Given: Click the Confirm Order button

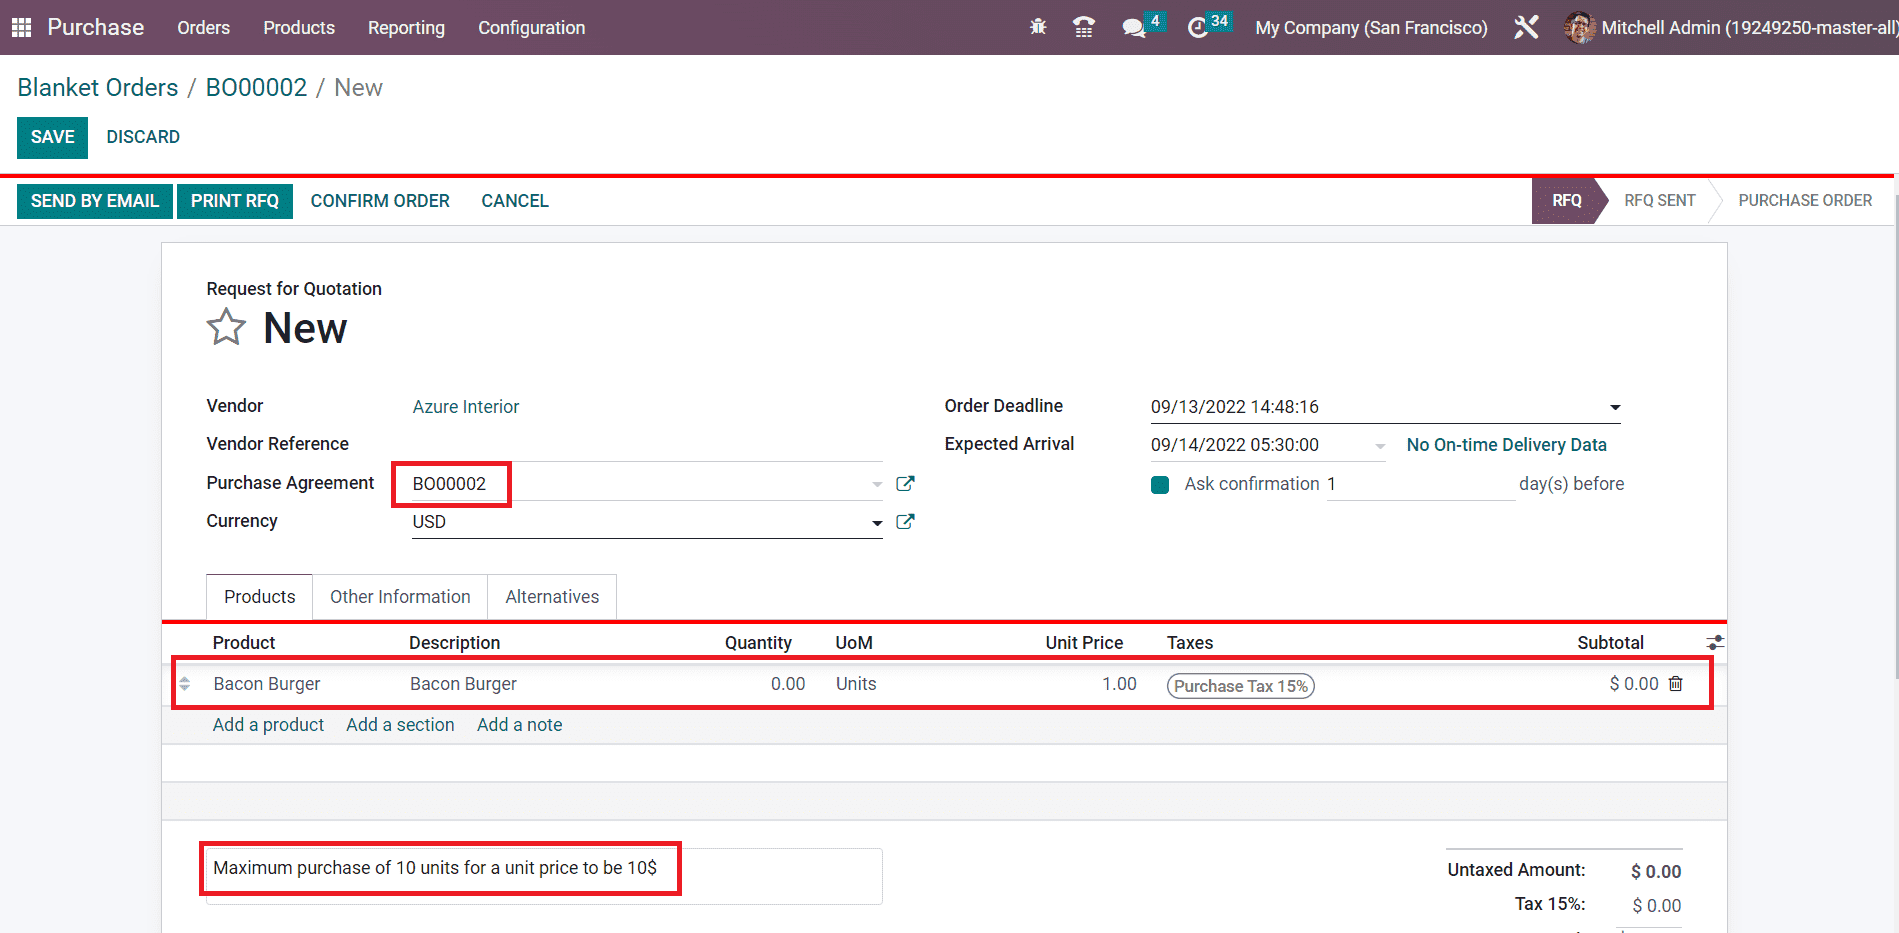Looking at the screenshot, I should pos(380,201).
